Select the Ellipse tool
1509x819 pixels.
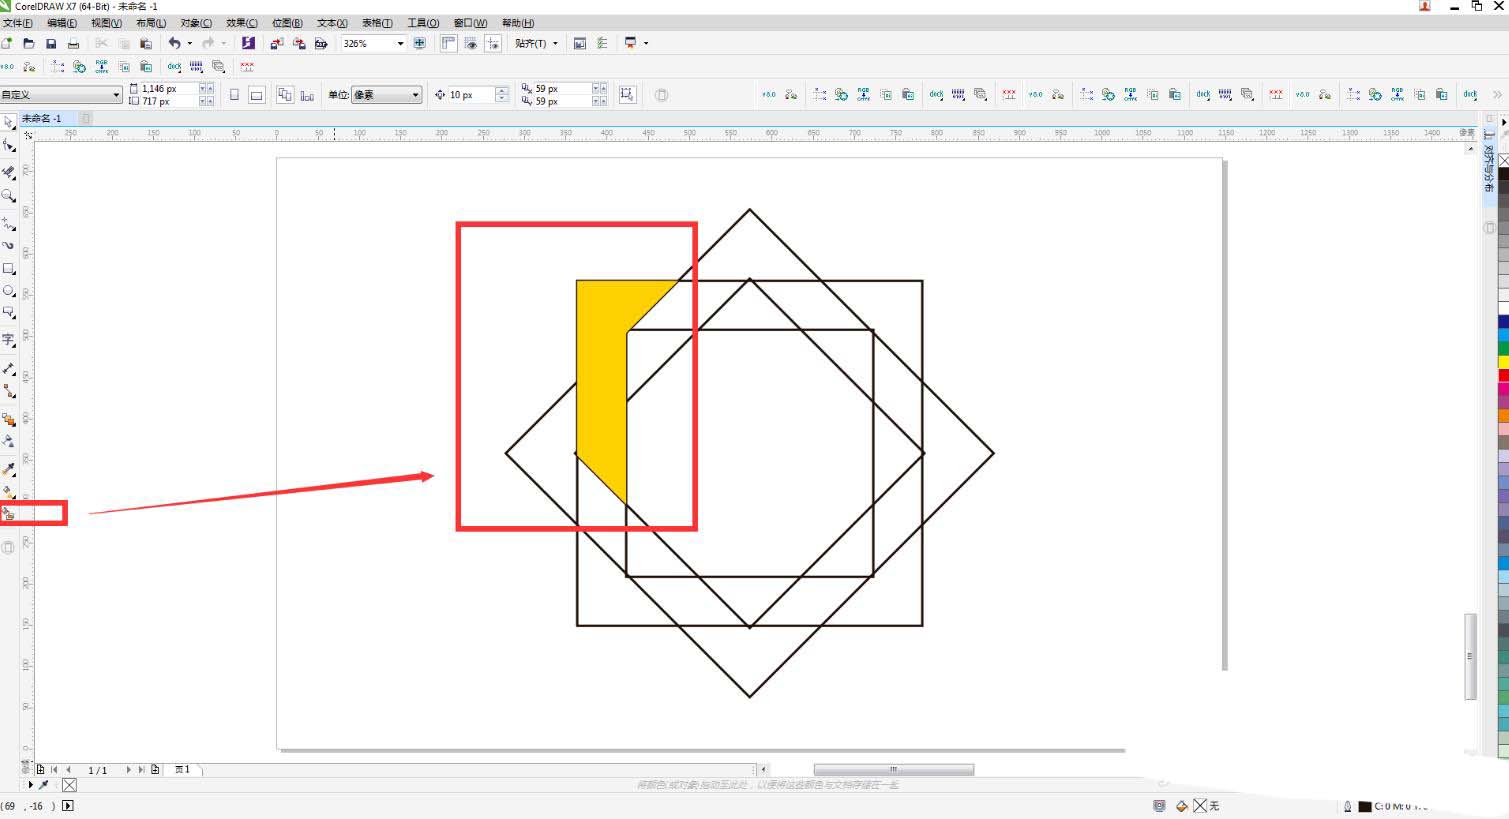coord(9,291)
